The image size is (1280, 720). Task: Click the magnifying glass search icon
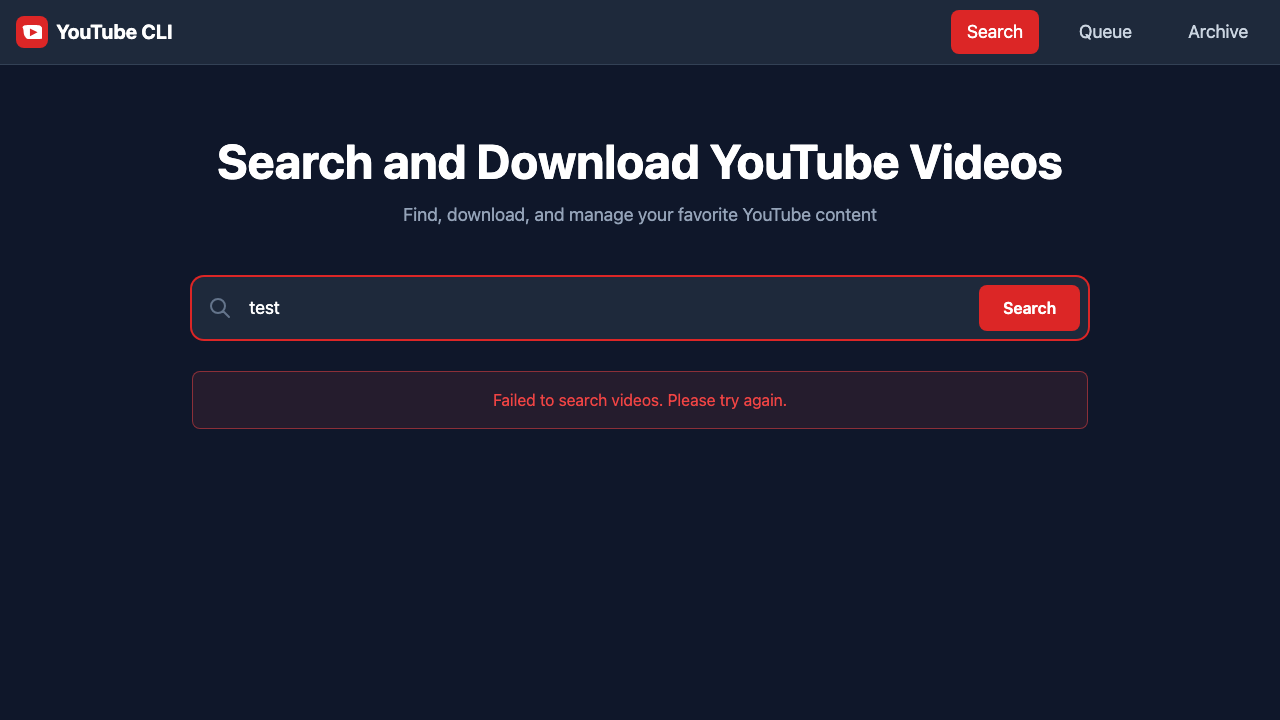(220, 308)
